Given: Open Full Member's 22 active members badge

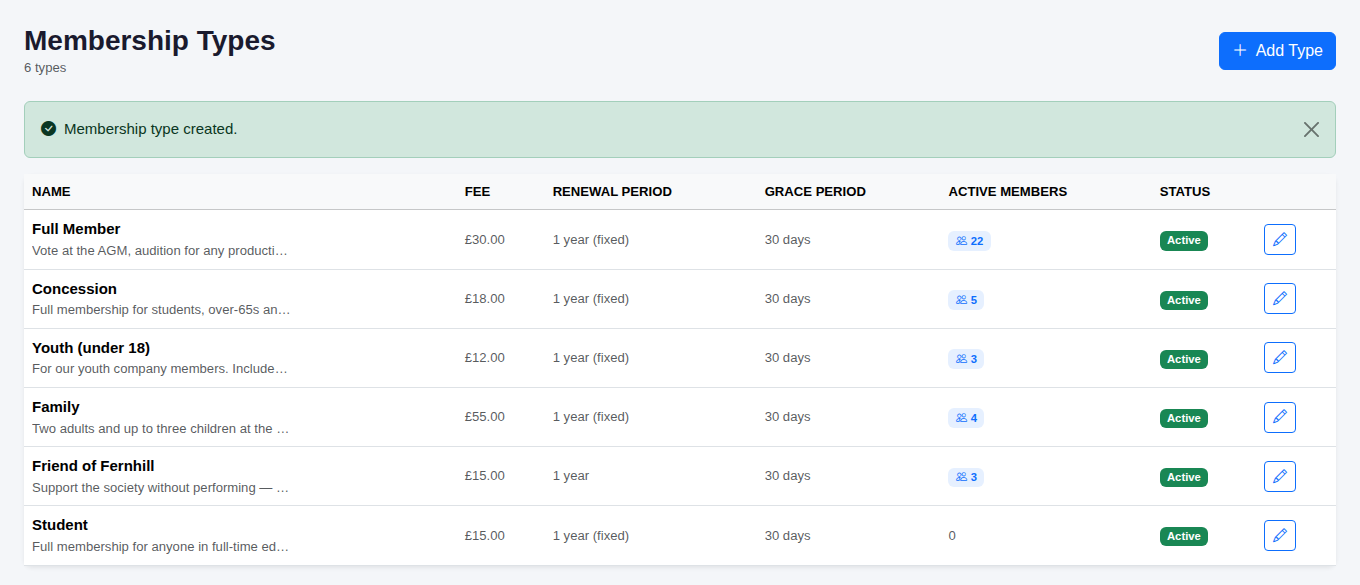Looking at the screenshot, I should click(969, 241).
